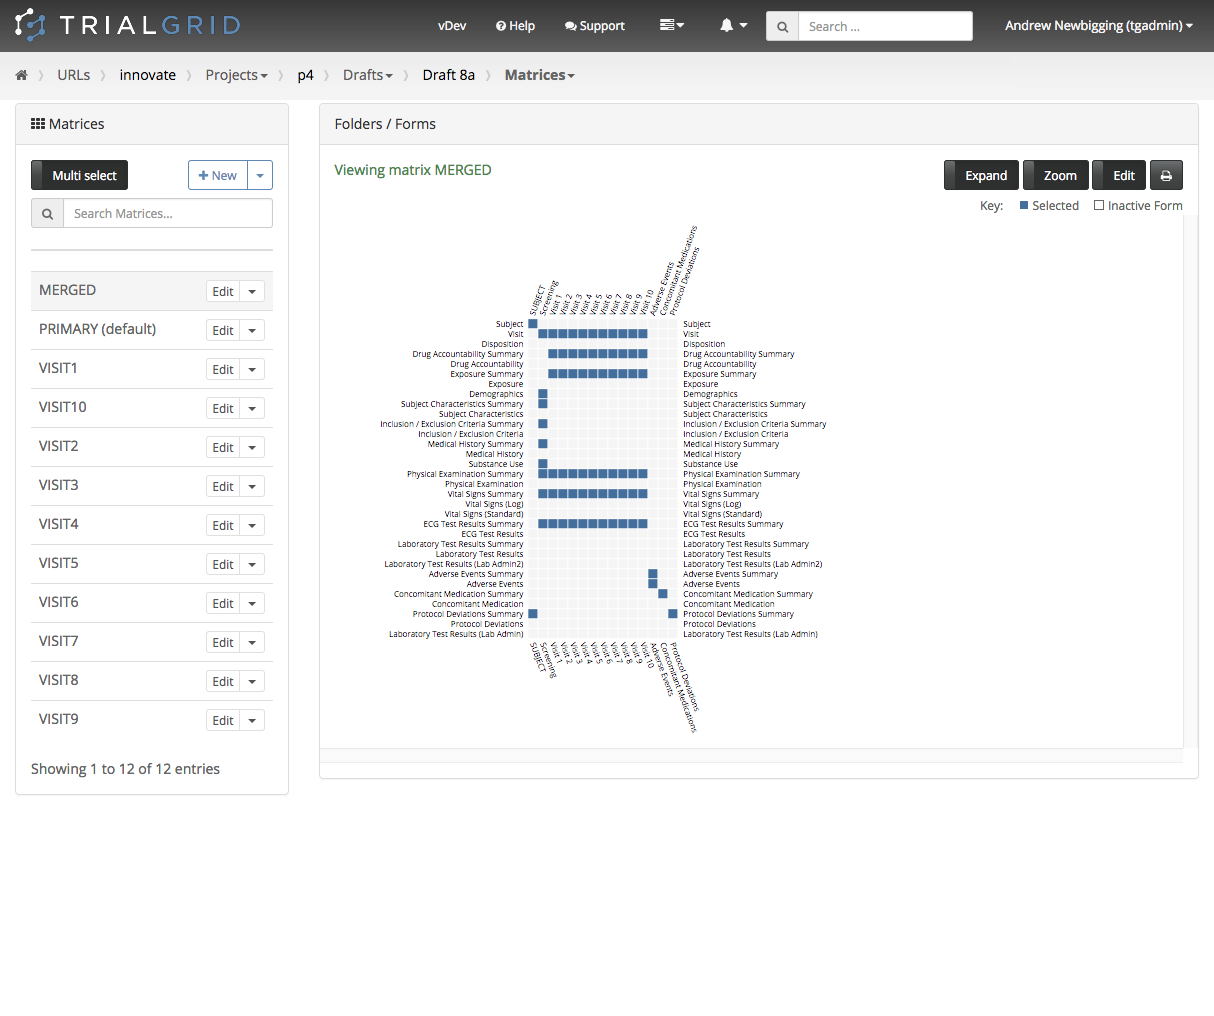Click the TrialGrid logo icon
This screenshot has height=1016, width=1214.
pyautogui.click(x=30, y=25)
